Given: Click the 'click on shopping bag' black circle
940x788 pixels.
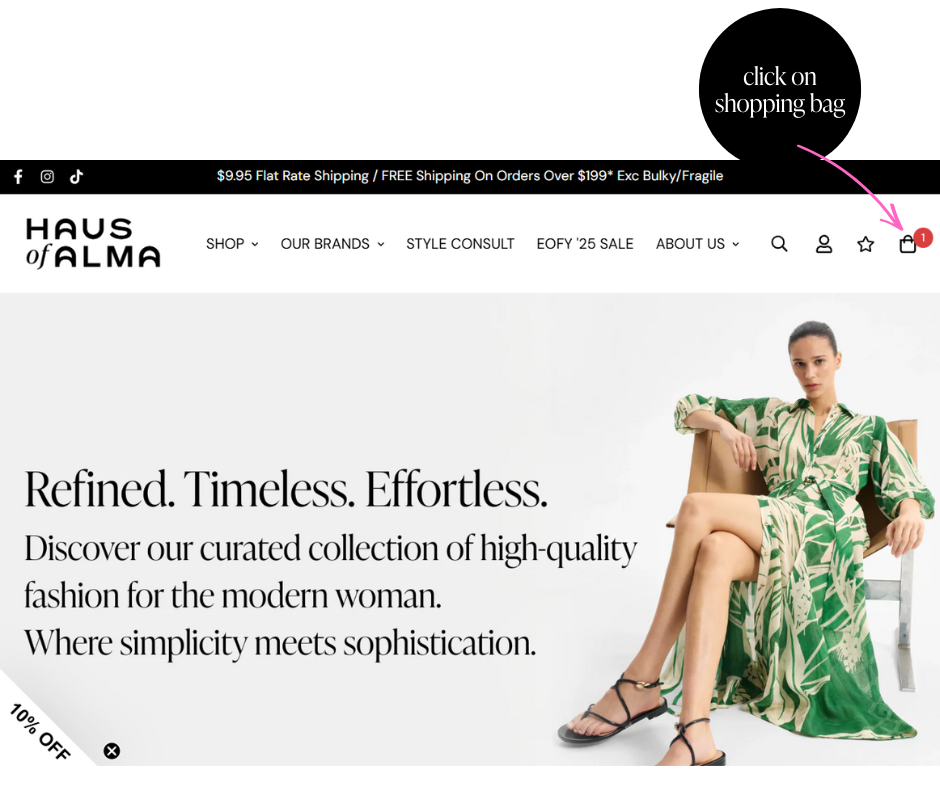Looking at the screenshot, I should (779, 89).
